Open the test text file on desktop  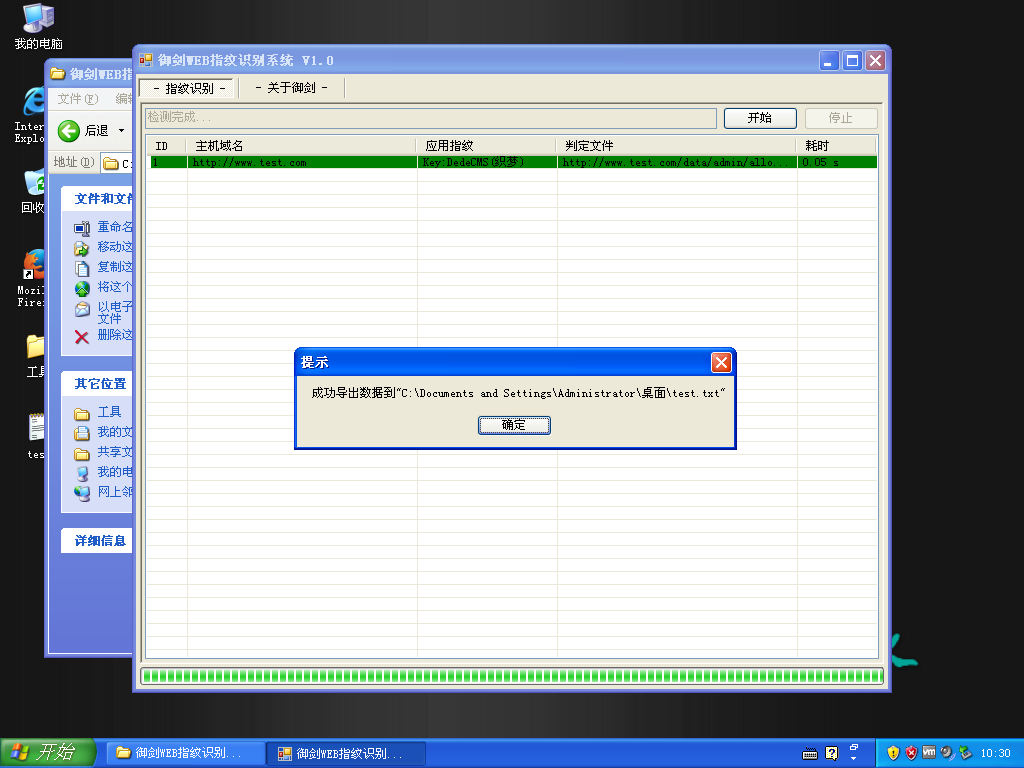coord(35,436)
